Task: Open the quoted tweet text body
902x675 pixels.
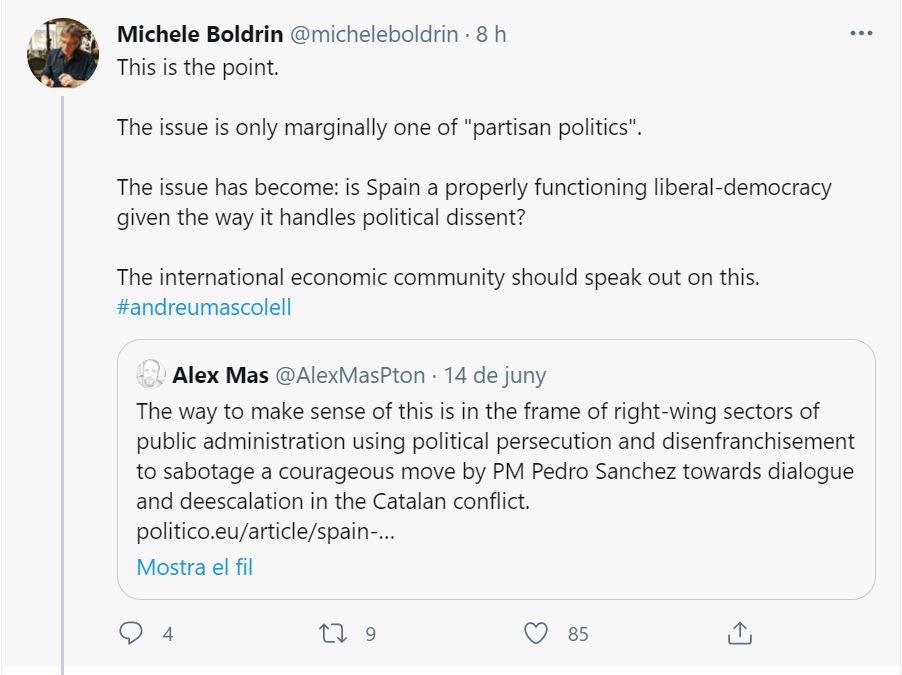Action: point(495,456)
